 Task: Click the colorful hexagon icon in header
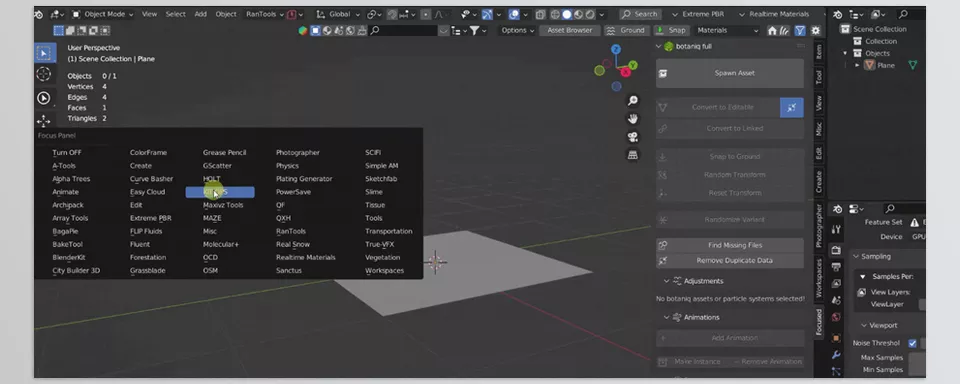pyautogui.click(x=302, y=30)
